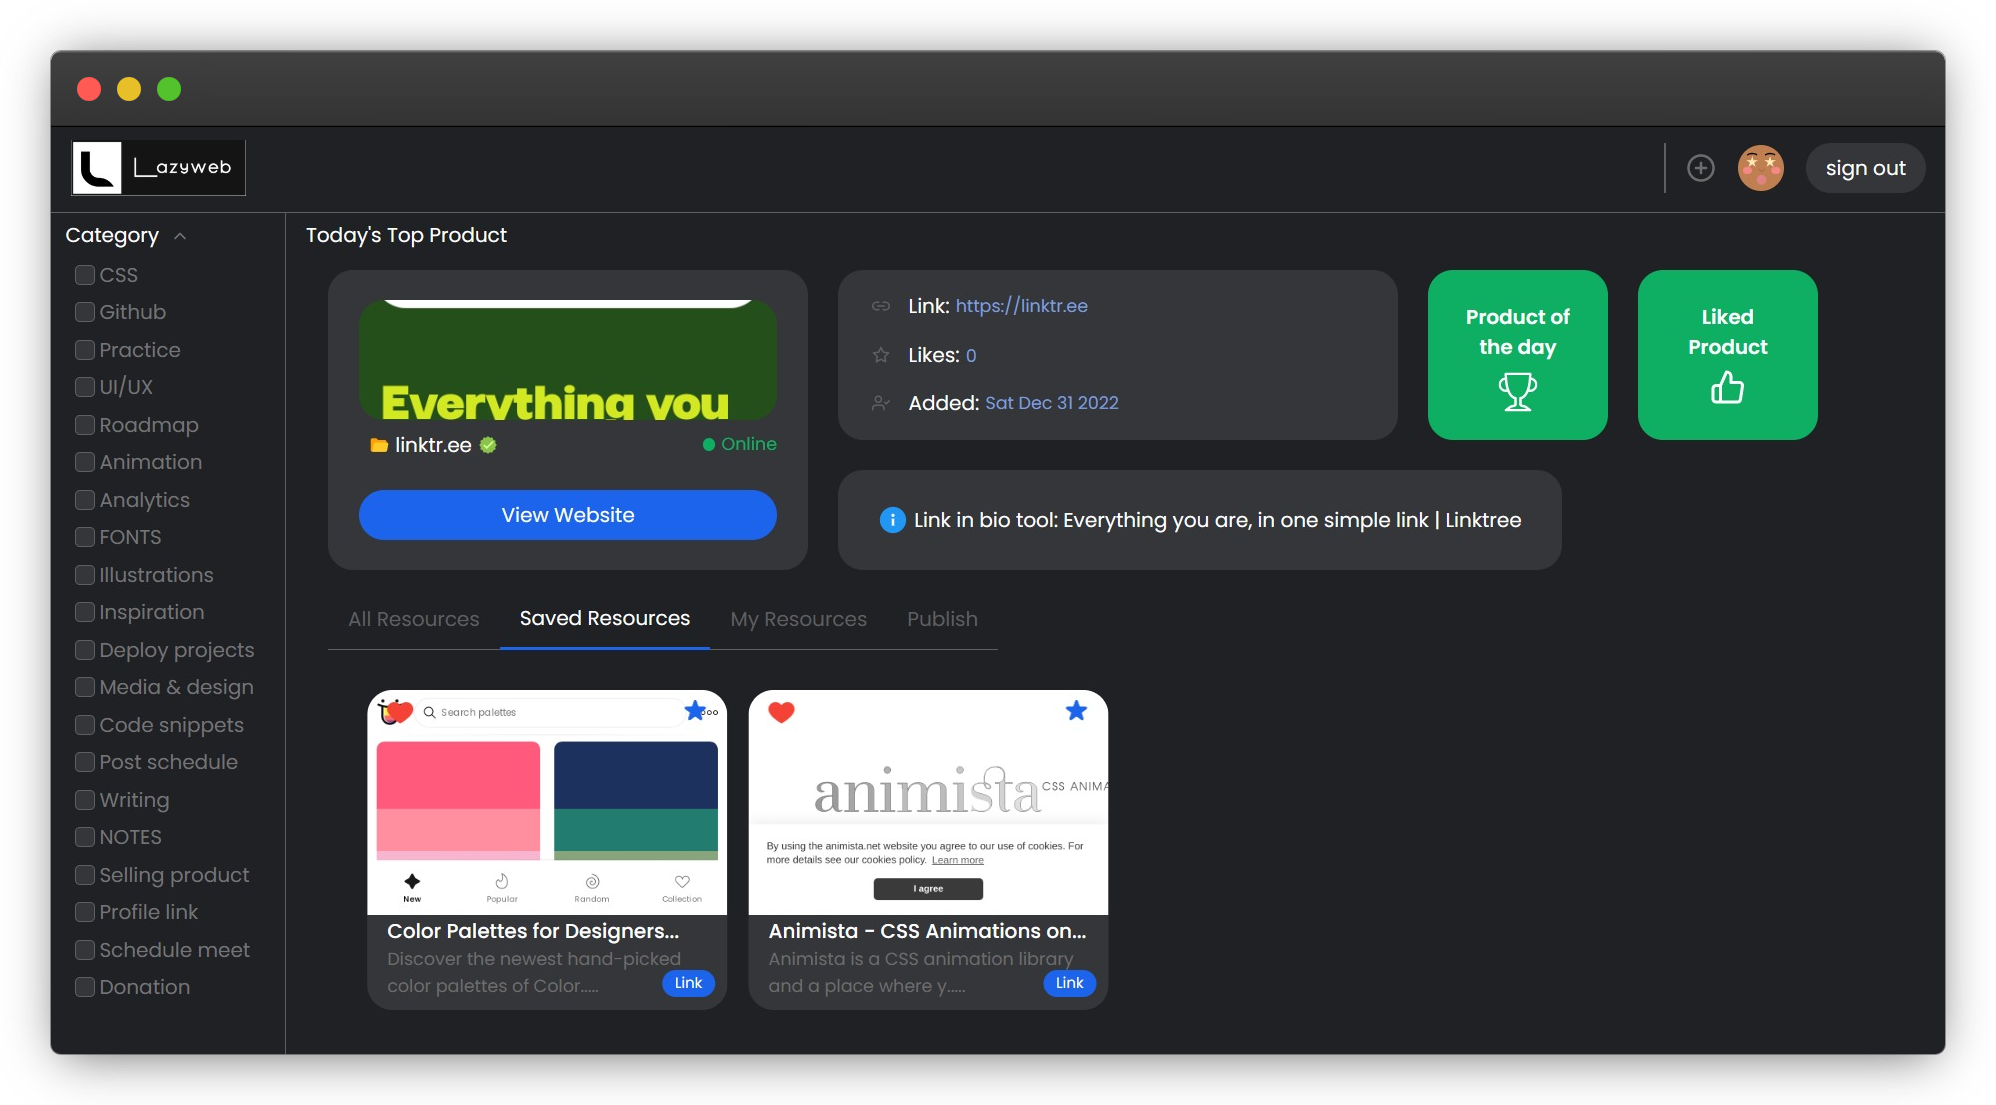Click the Animista - CSS Animations title

927,931
